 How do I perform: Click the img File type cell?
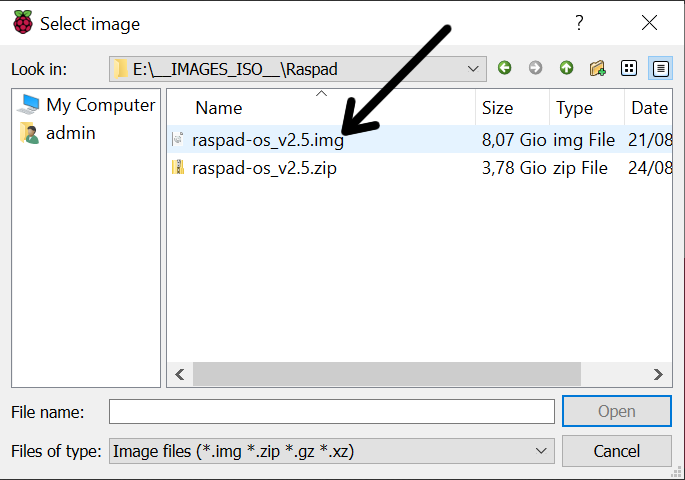pos(584,140)
